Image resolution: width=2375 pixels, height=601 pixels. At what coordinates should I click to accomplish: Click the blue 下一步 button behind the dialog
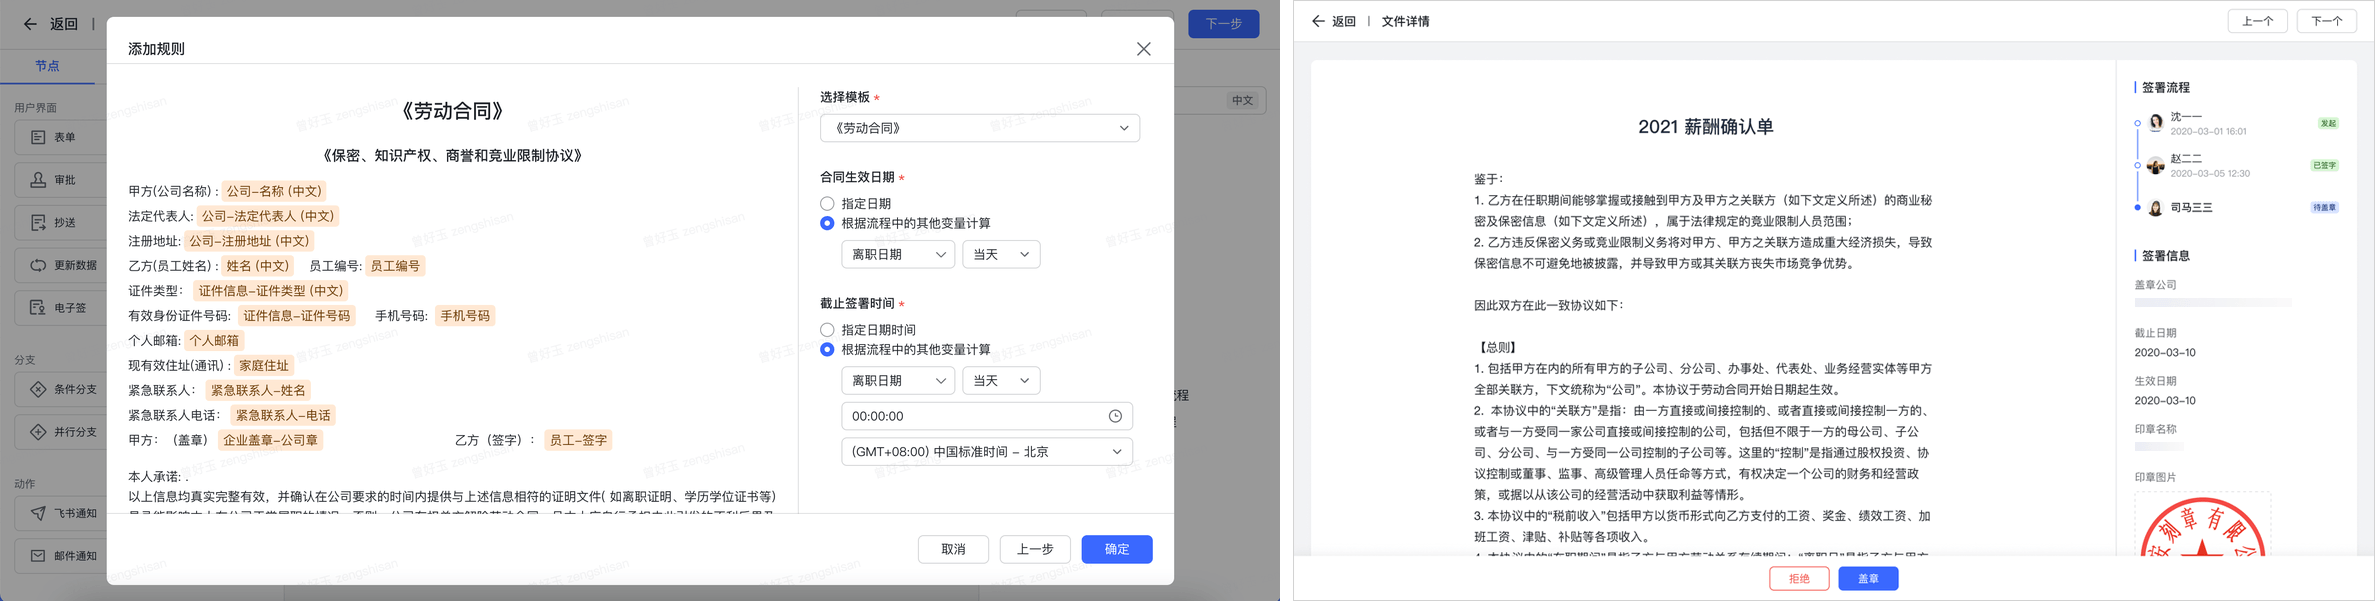1223,24
